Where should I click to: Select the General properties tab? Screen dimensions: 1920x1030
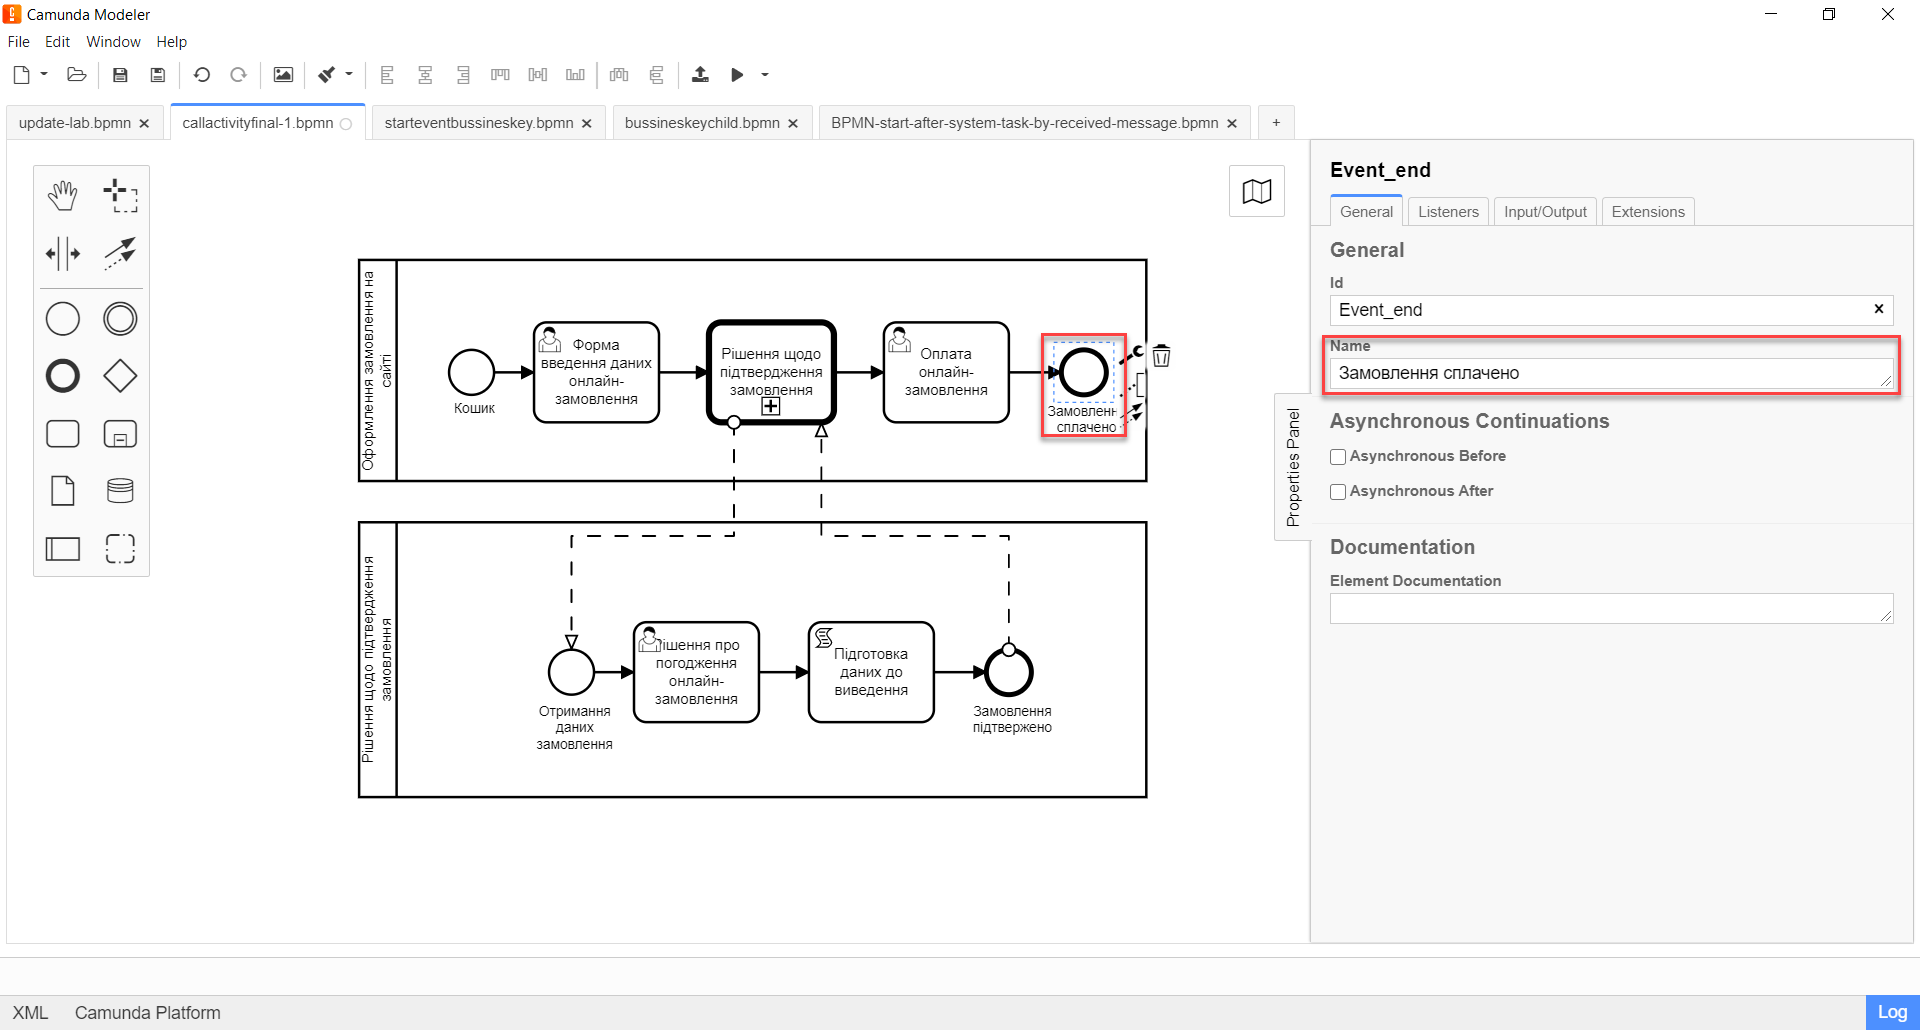(x=1366, y=212)
